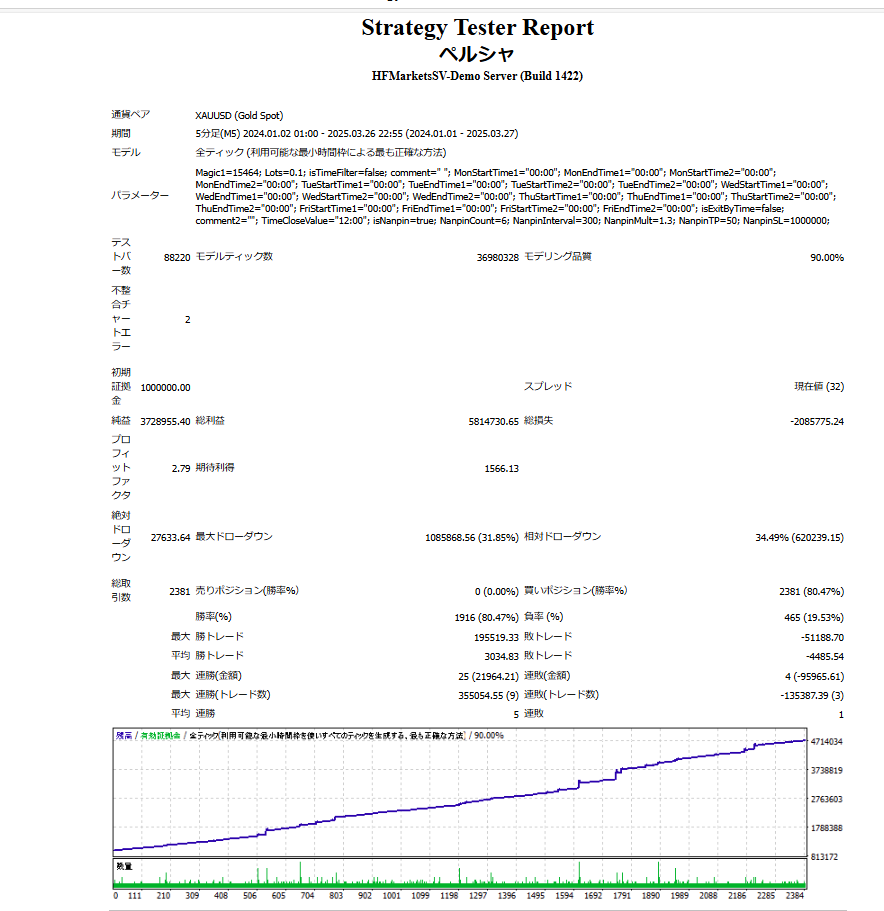Click the total trades value 2381
The width and height of the screenshot is (884, 911).
coord(179,591)
